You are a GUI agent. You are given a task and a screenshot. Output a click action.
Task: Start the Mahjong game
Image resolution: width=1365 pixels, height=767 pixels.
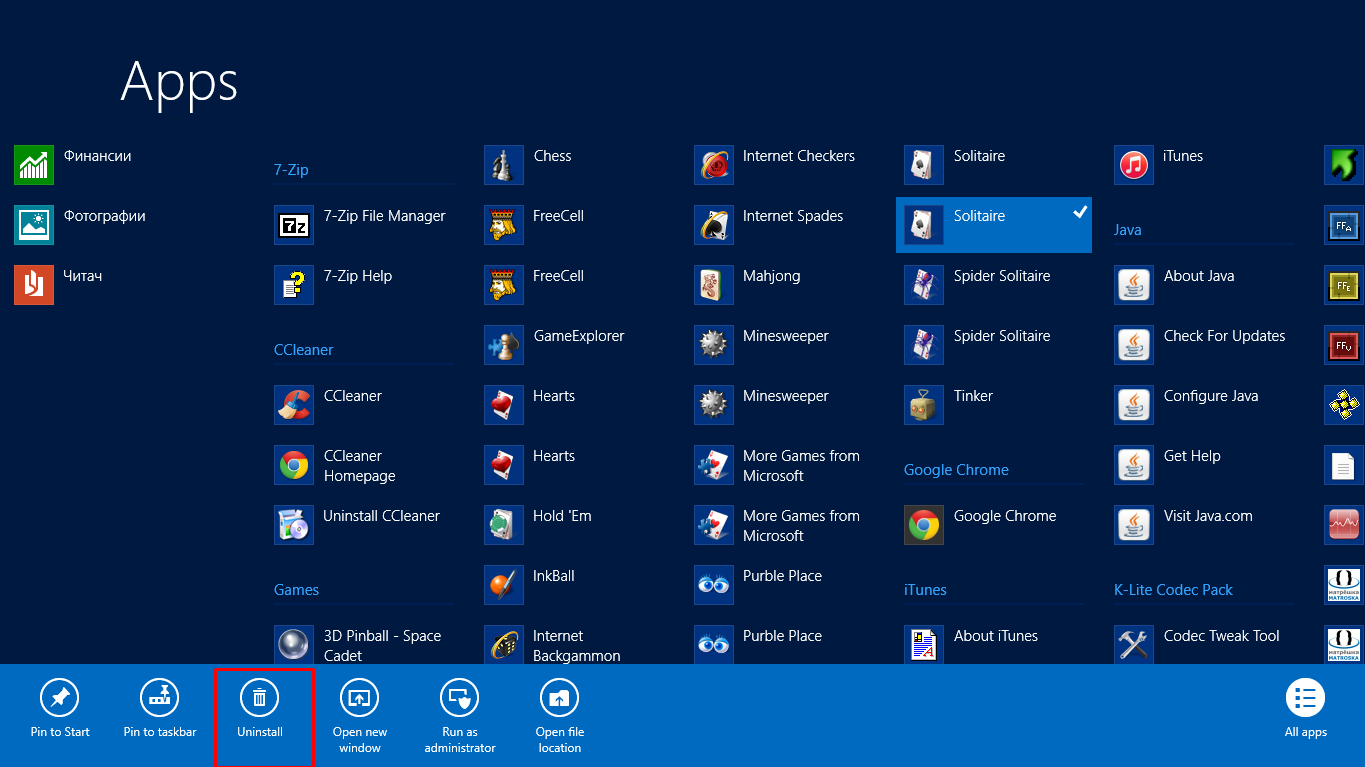pyautogui.click(x=747, y=285)
